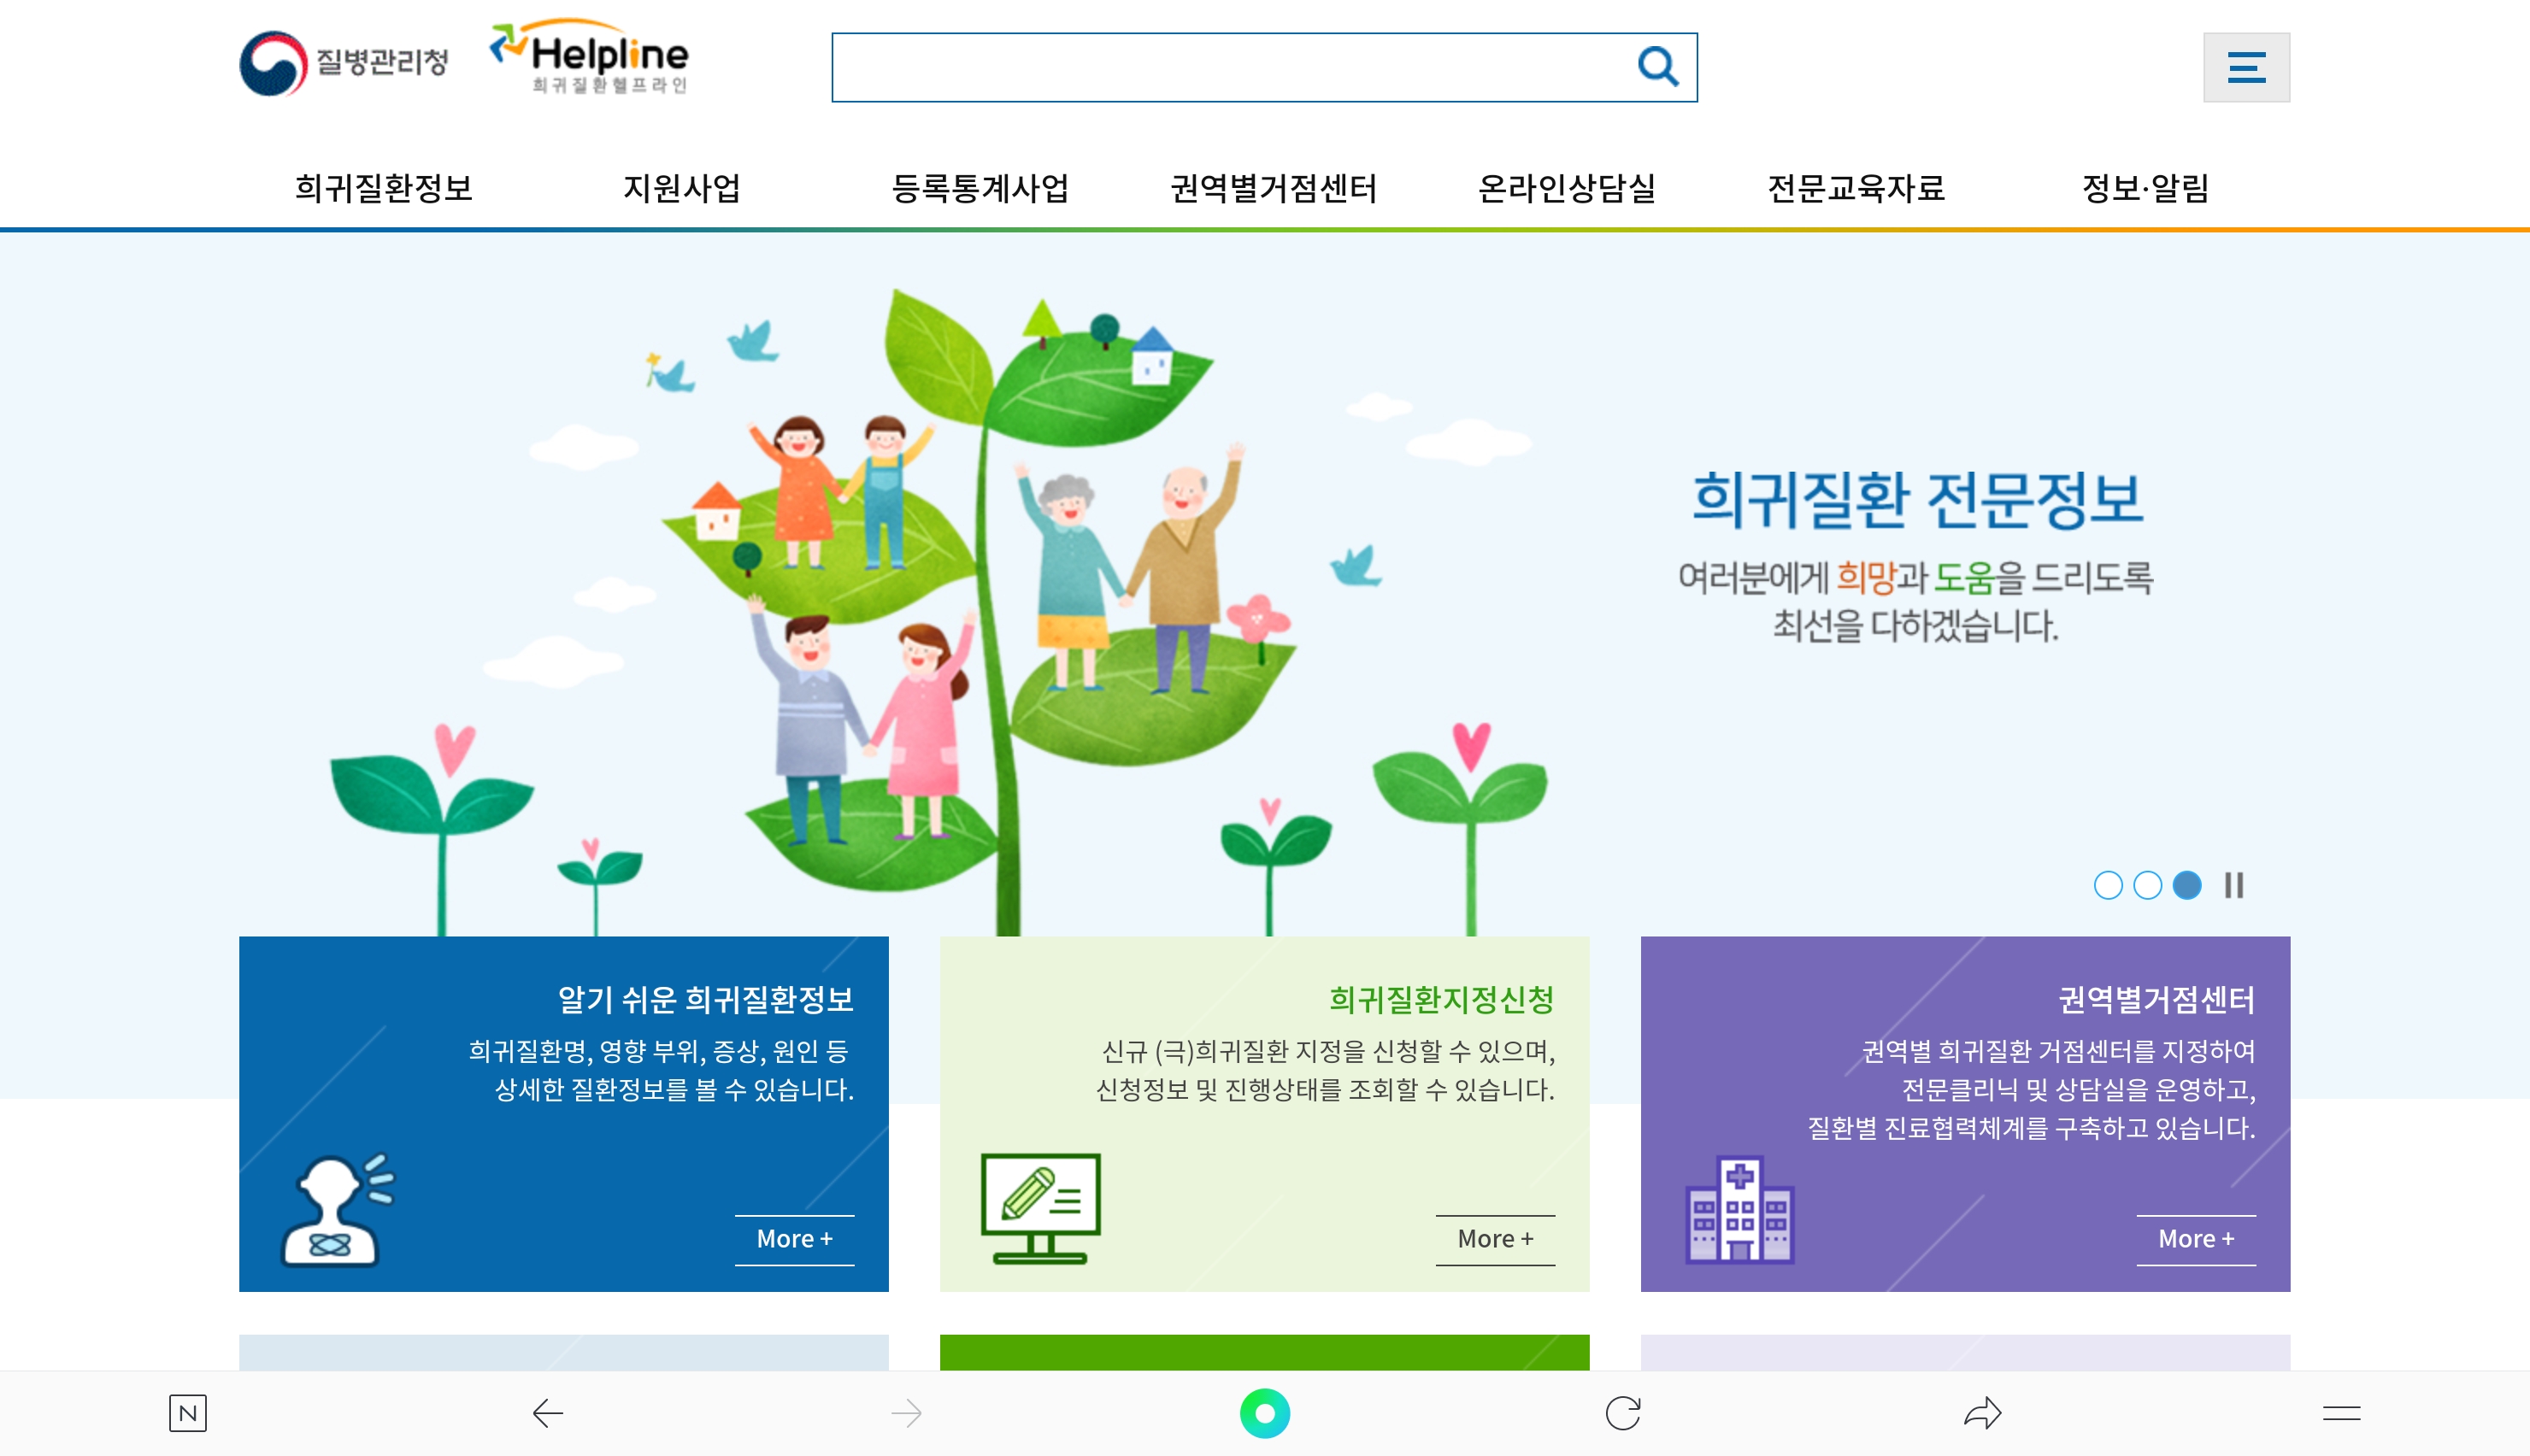Click More+ on 권역별거점센터 card
2530x1456 pixels.
point(2196,1239)
